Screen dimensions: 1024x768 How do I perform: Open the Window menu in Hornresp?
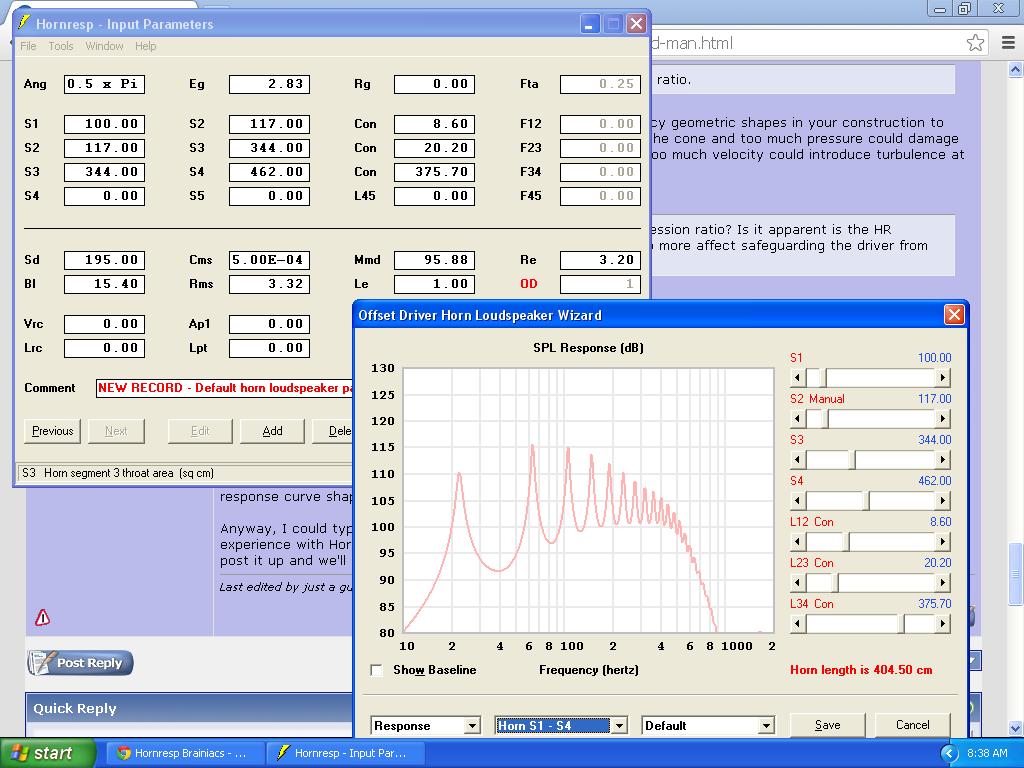104,46
